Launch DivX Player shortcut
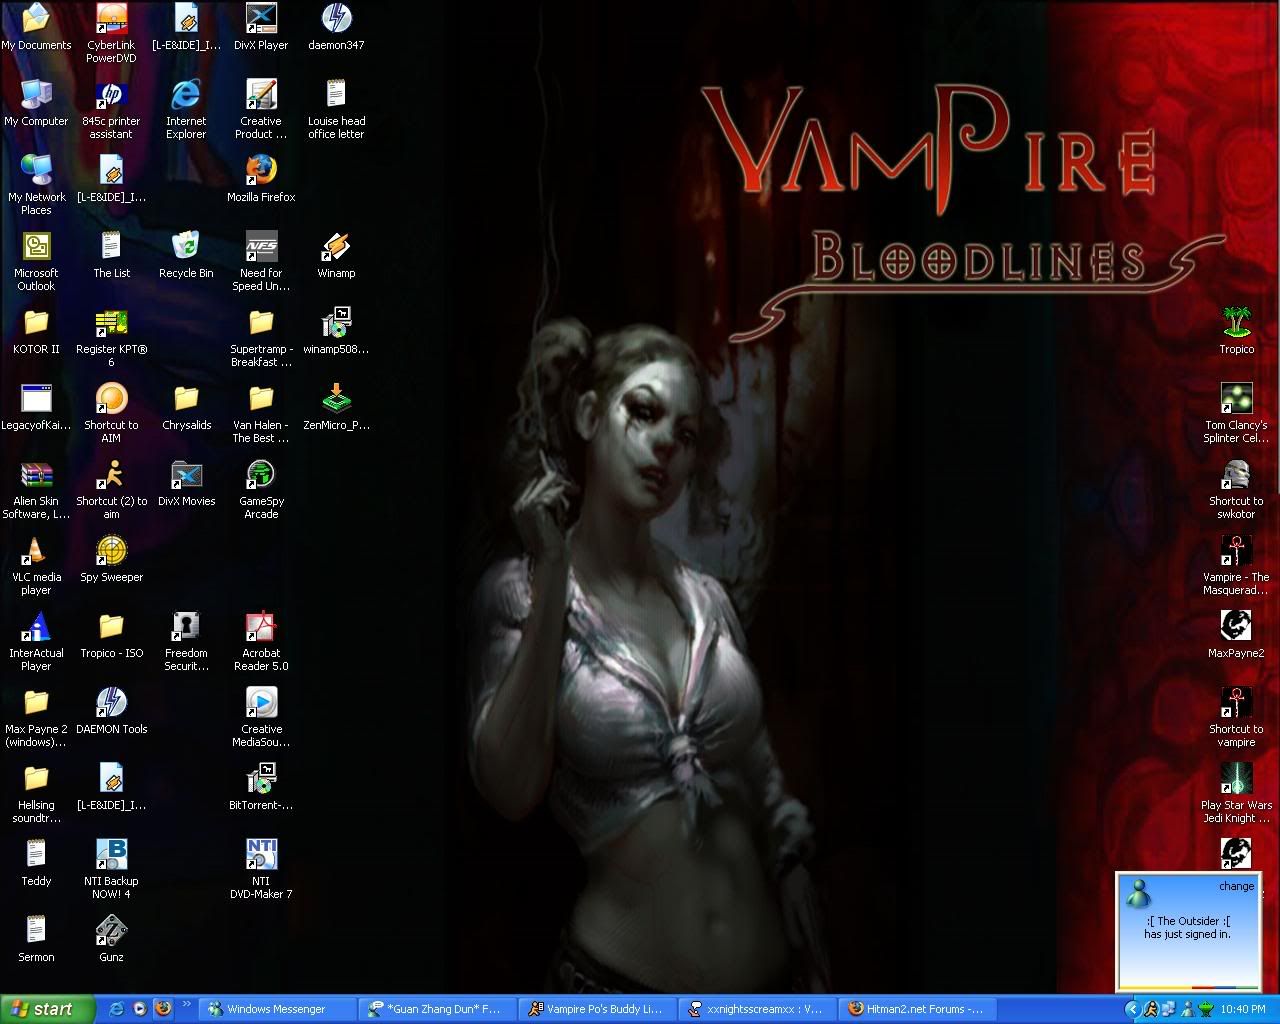Screen dimensions: 1280x1024 click(261, 26)
